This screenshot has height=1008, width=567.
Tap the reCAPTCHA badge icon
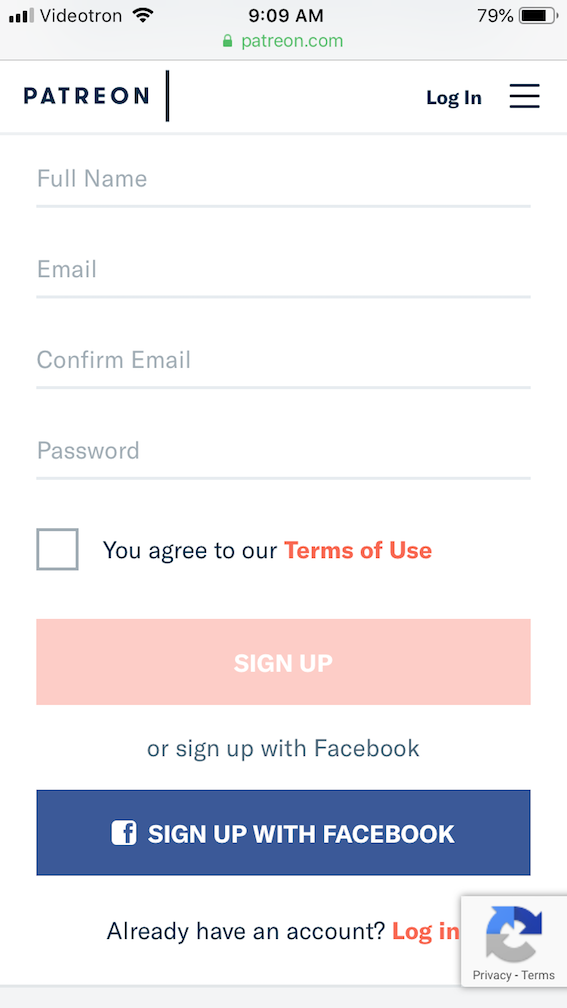(x=514, y=933)
